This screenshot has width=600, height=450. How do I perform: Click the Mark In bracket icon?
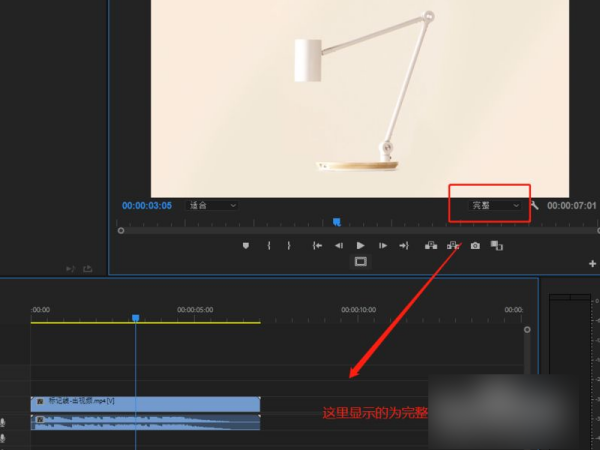[x=268, y=245]
